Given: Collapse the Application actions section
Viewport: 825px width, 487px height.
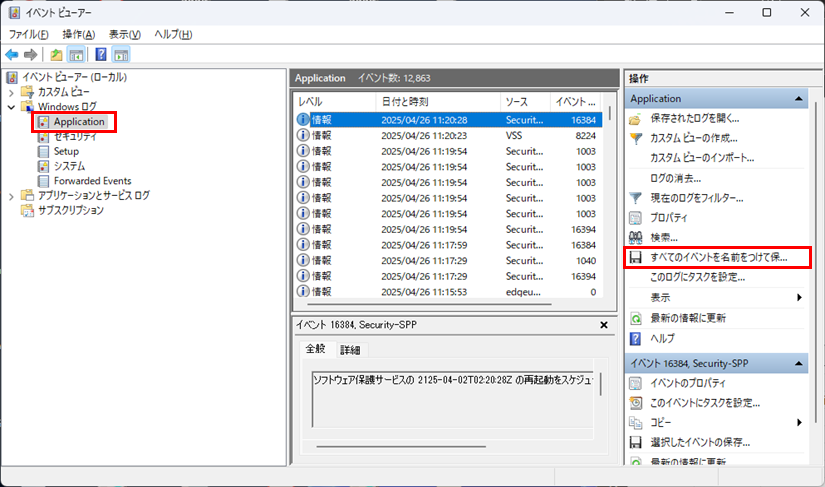Looking at the screenshot, I should point(799,99).
